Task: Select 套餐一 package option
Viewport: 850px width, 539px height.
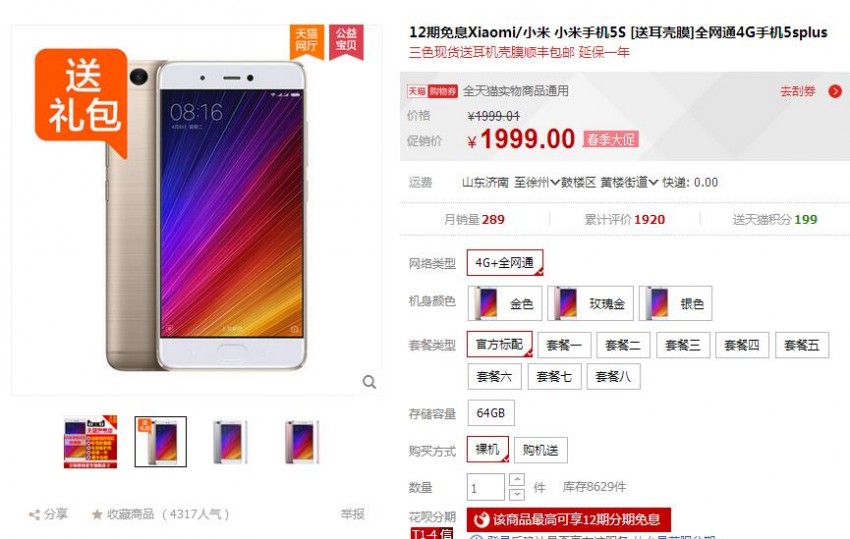Action: 564,345
